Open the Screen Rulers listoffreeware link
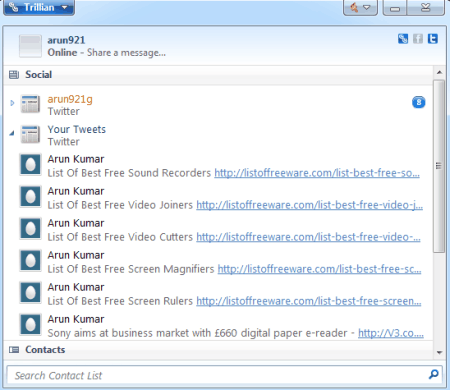The image size is (450, 390). (309, 301)
